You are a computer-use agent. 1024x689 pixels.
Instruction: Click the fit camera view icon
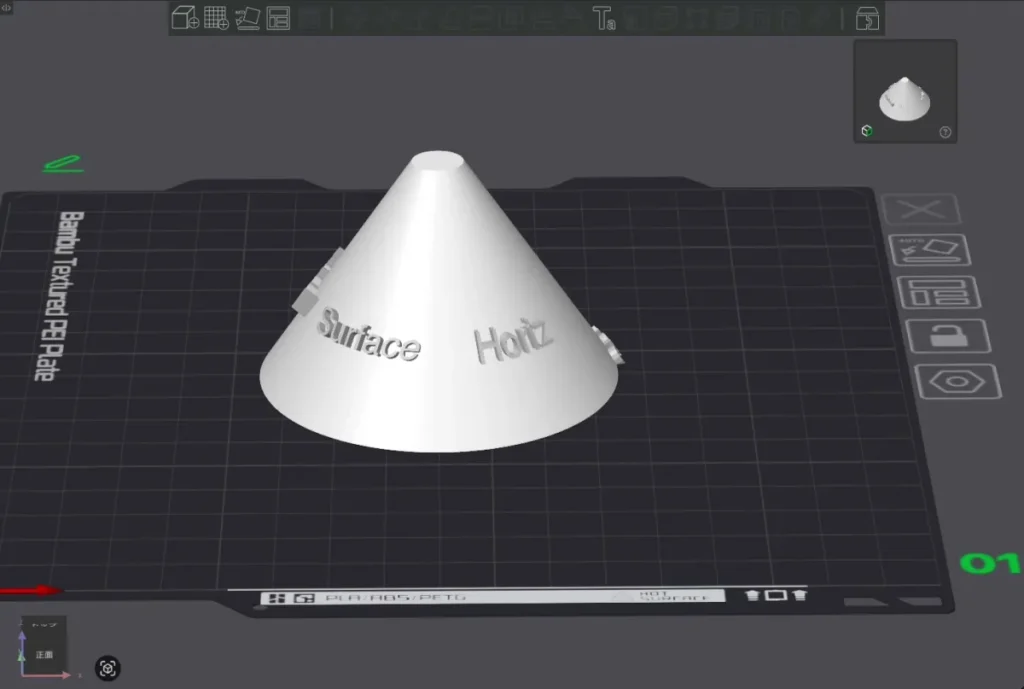point(108,668)
